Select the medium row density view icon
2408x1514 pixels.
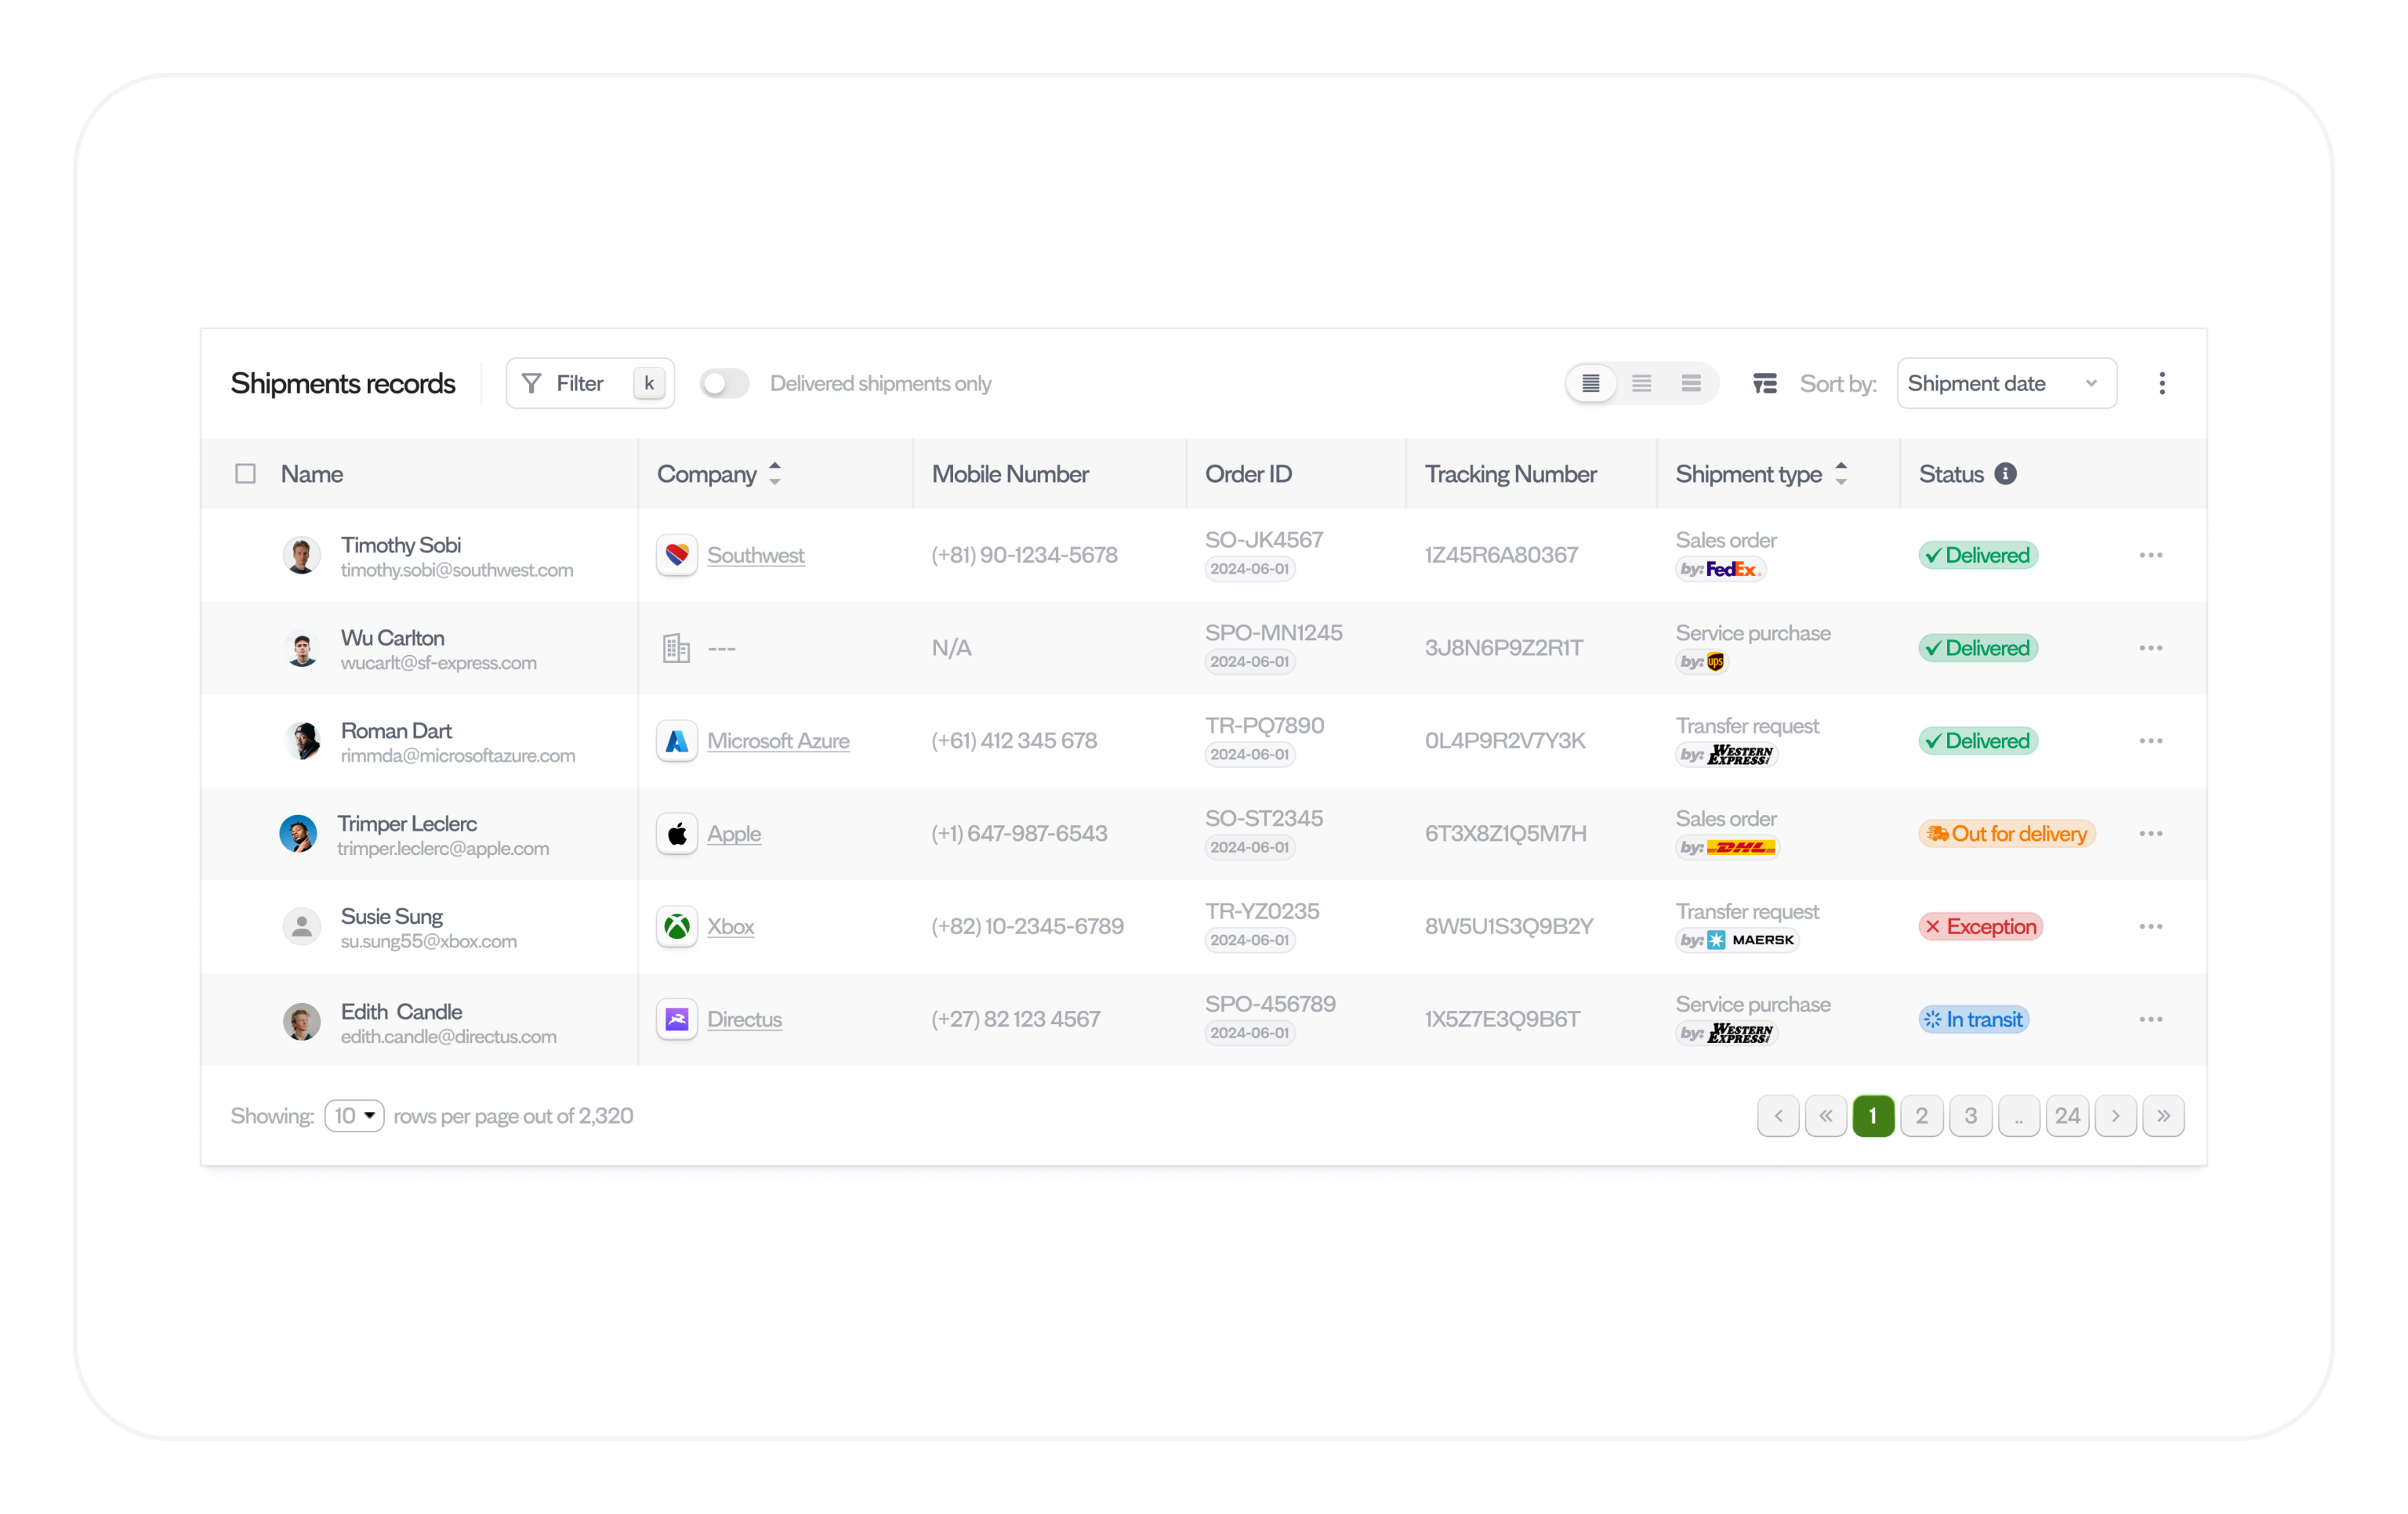click(x=1641, y=383)
